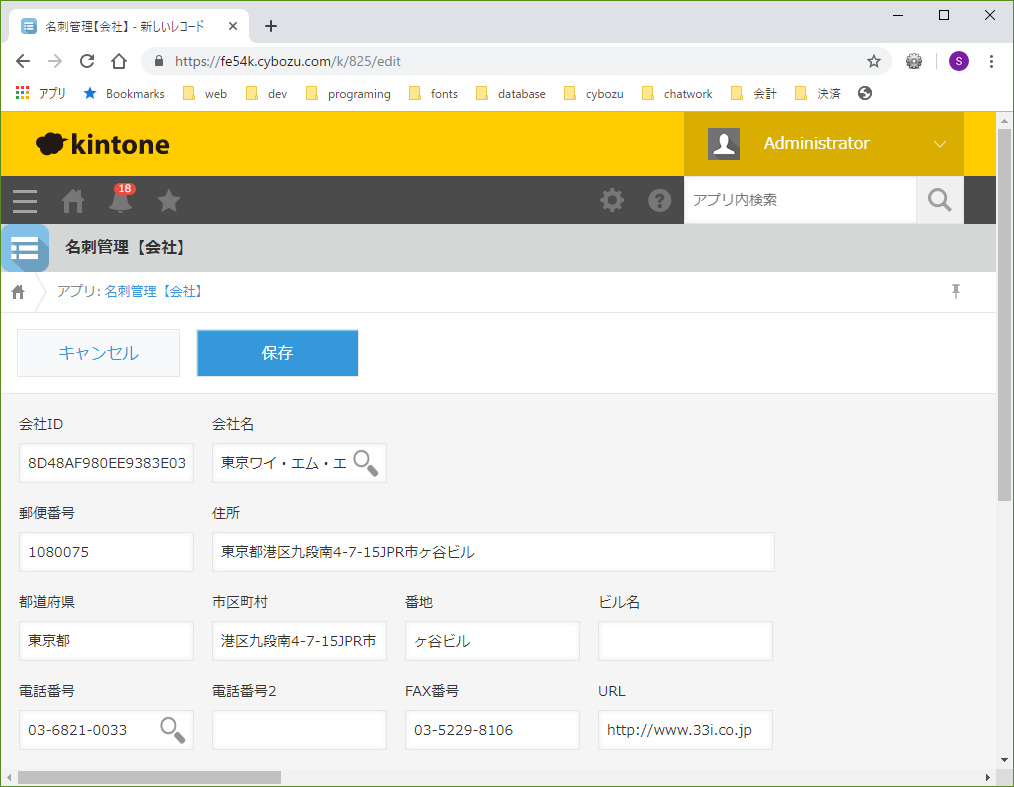Click the 会社ID input field
This screenshot has height=787, width=1014.
[x=107, y=463]
